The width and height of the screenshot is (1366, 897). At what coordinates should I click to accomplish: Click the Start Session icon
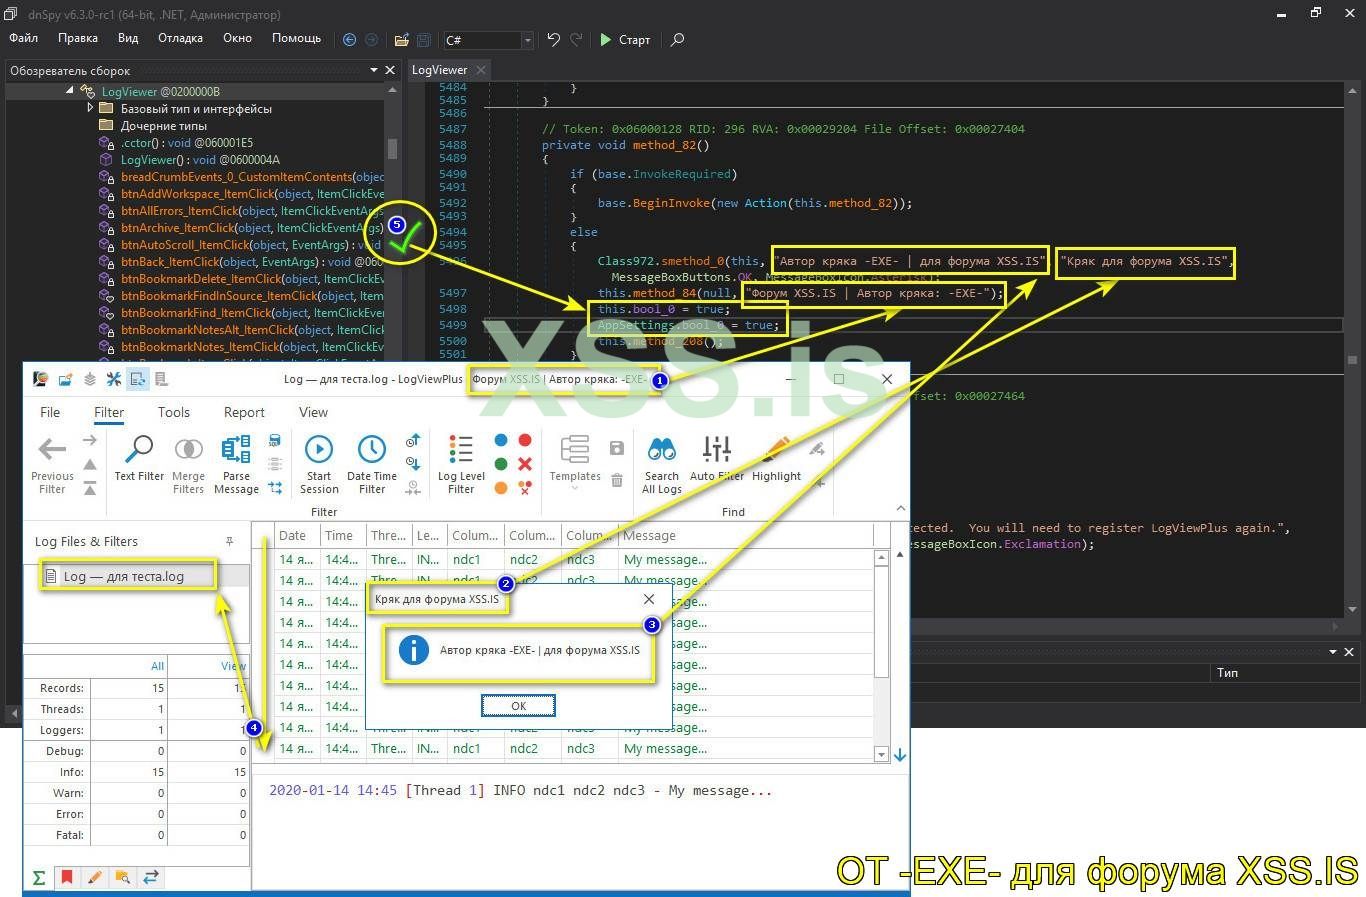[319, 450]
